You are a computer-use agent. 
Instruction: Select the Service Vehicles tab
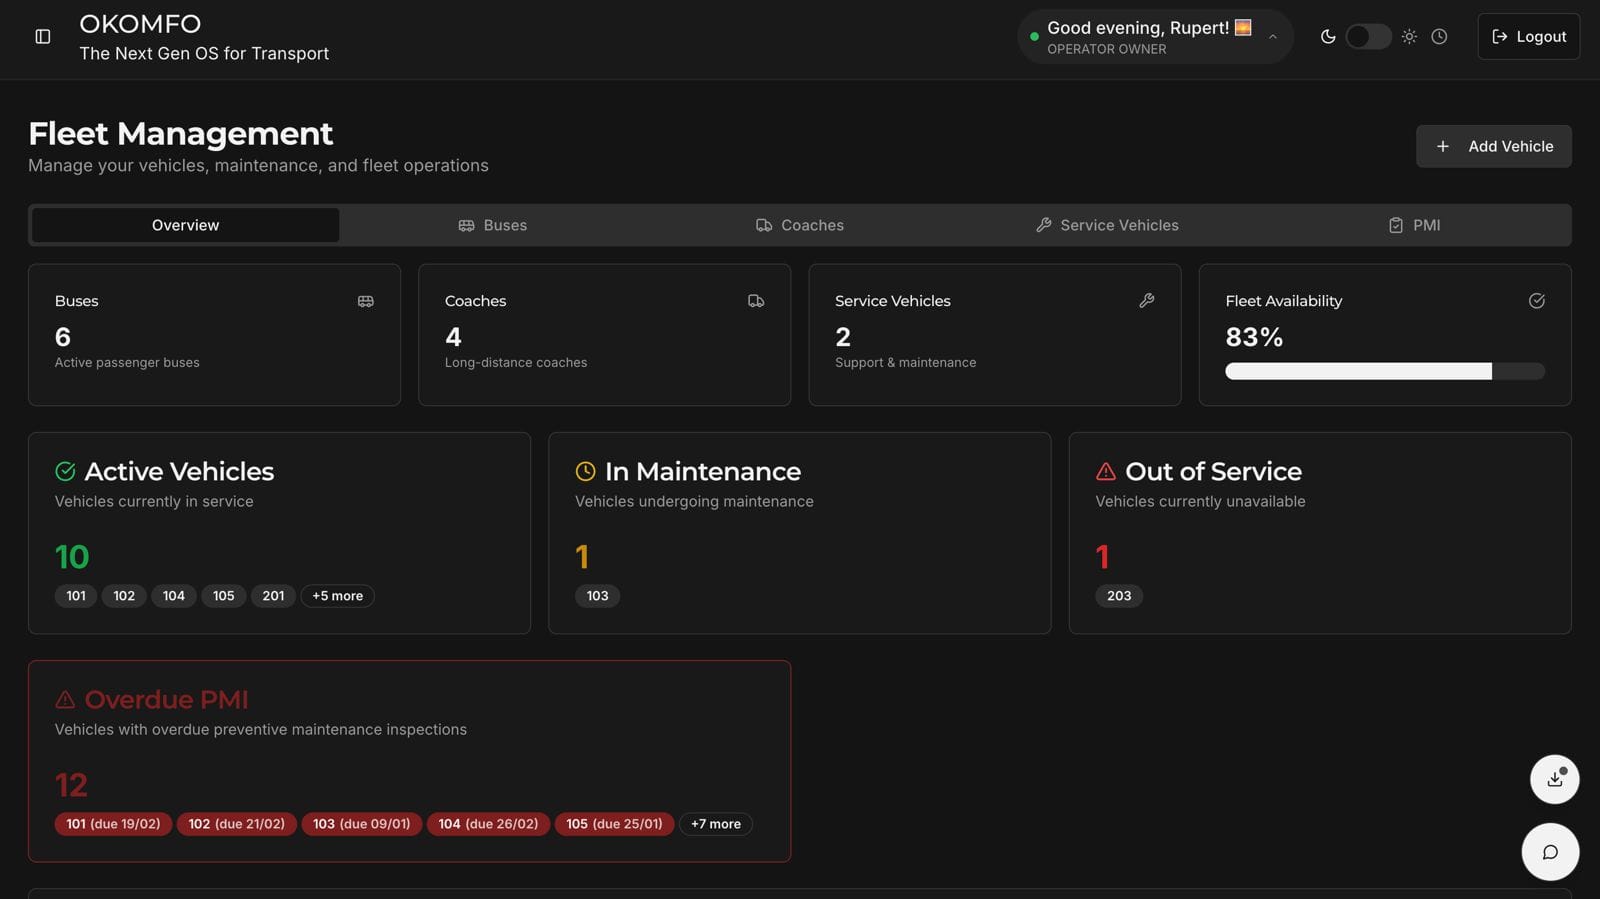[1107, 225]
